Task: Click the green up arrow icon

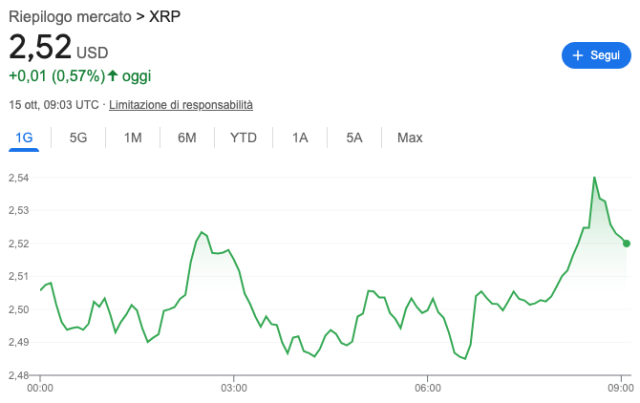Action: tap(113, 76)
